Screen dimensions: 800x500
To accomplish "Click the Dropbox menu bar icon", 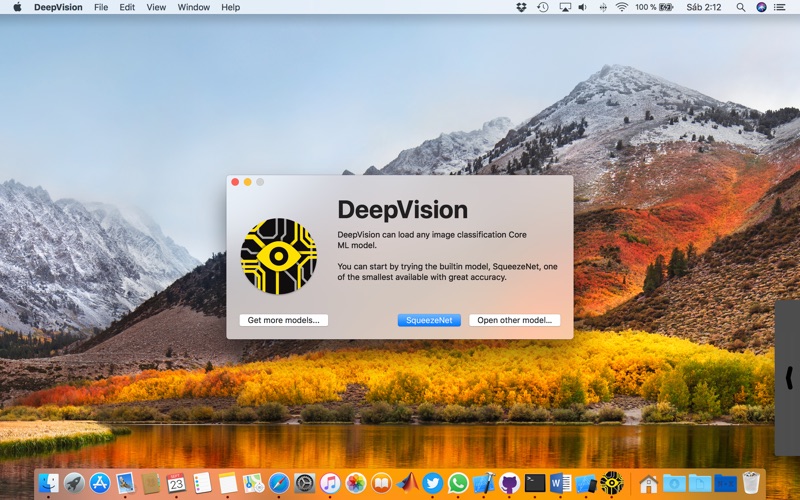I will (521, 7).
